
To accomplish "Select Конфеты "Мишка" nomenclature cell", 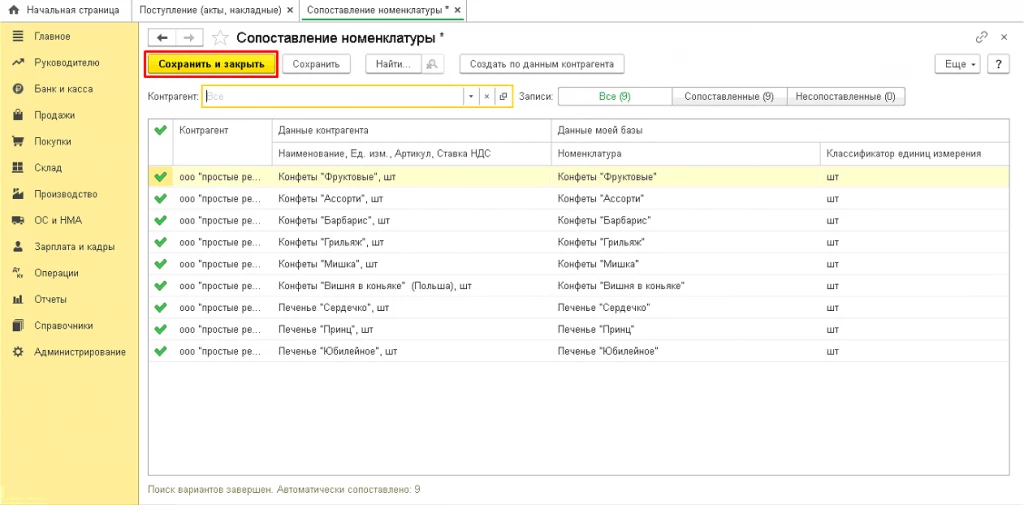I will tap(686, 264).
